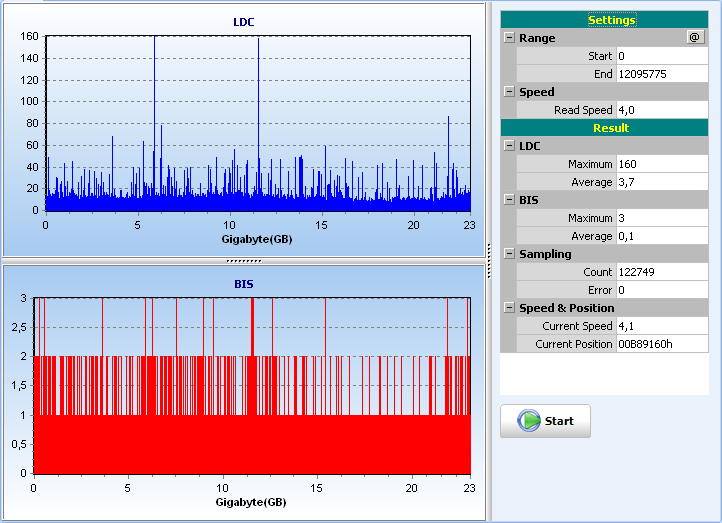Collapse the Range section
This screenshot has height=523, width=722.
point(509,37)
